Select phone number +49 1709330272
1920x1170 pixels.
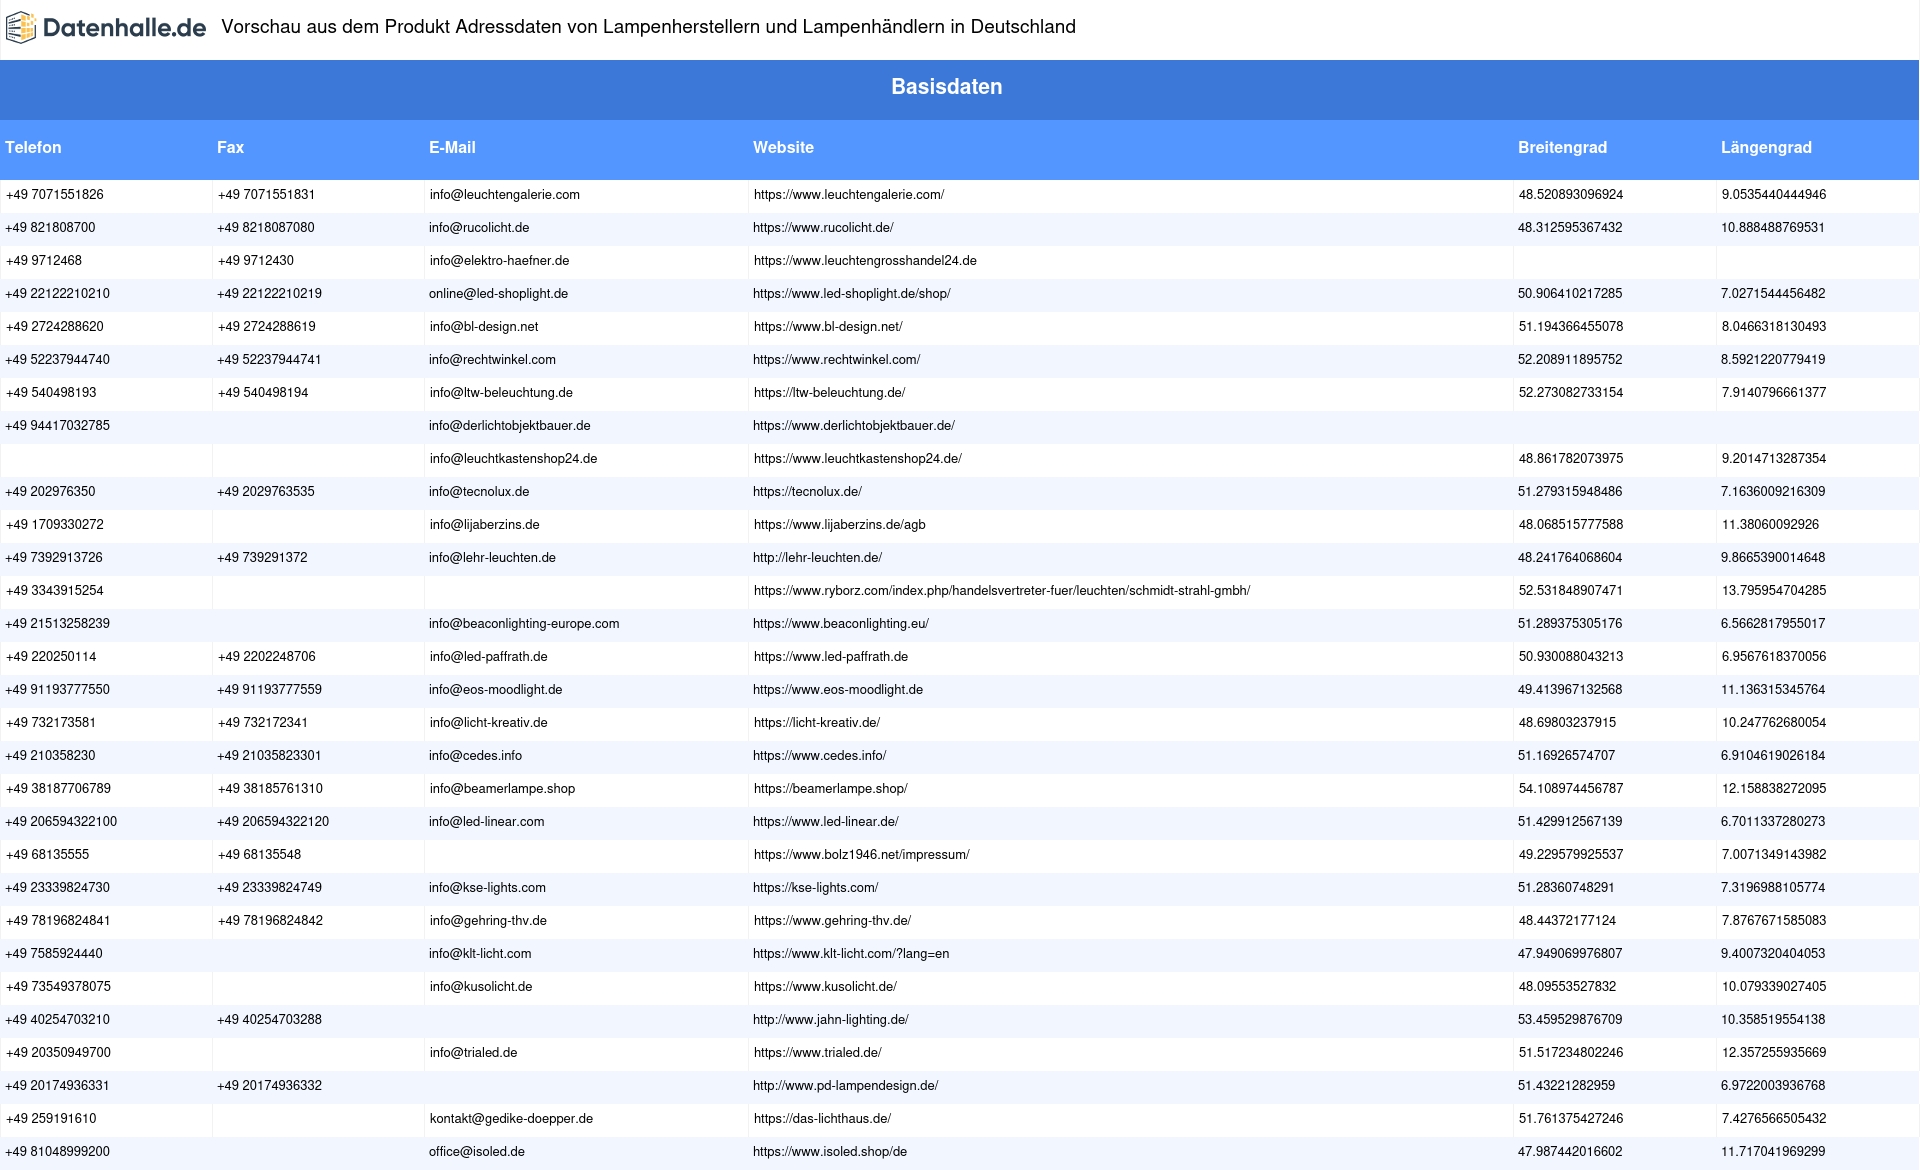(x=55, y=525)
